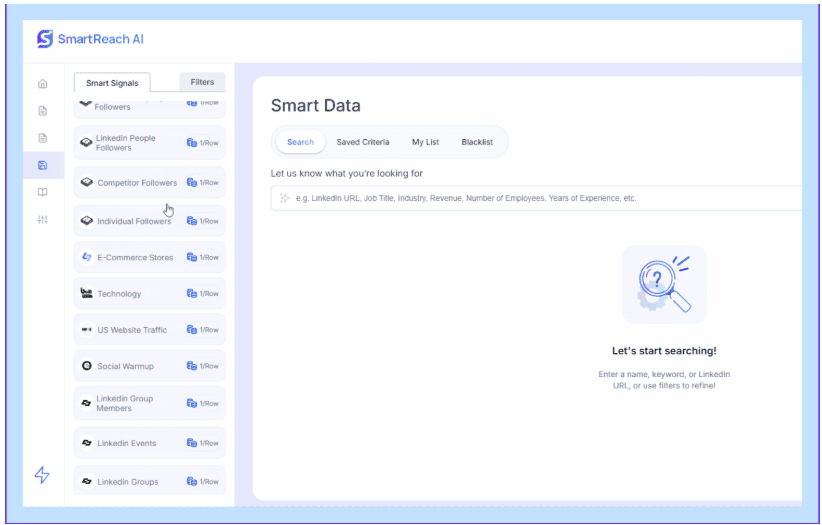Viewport: 822px width, 525px height.
Task: Open the My List tab
Action: tap(425, 142)
